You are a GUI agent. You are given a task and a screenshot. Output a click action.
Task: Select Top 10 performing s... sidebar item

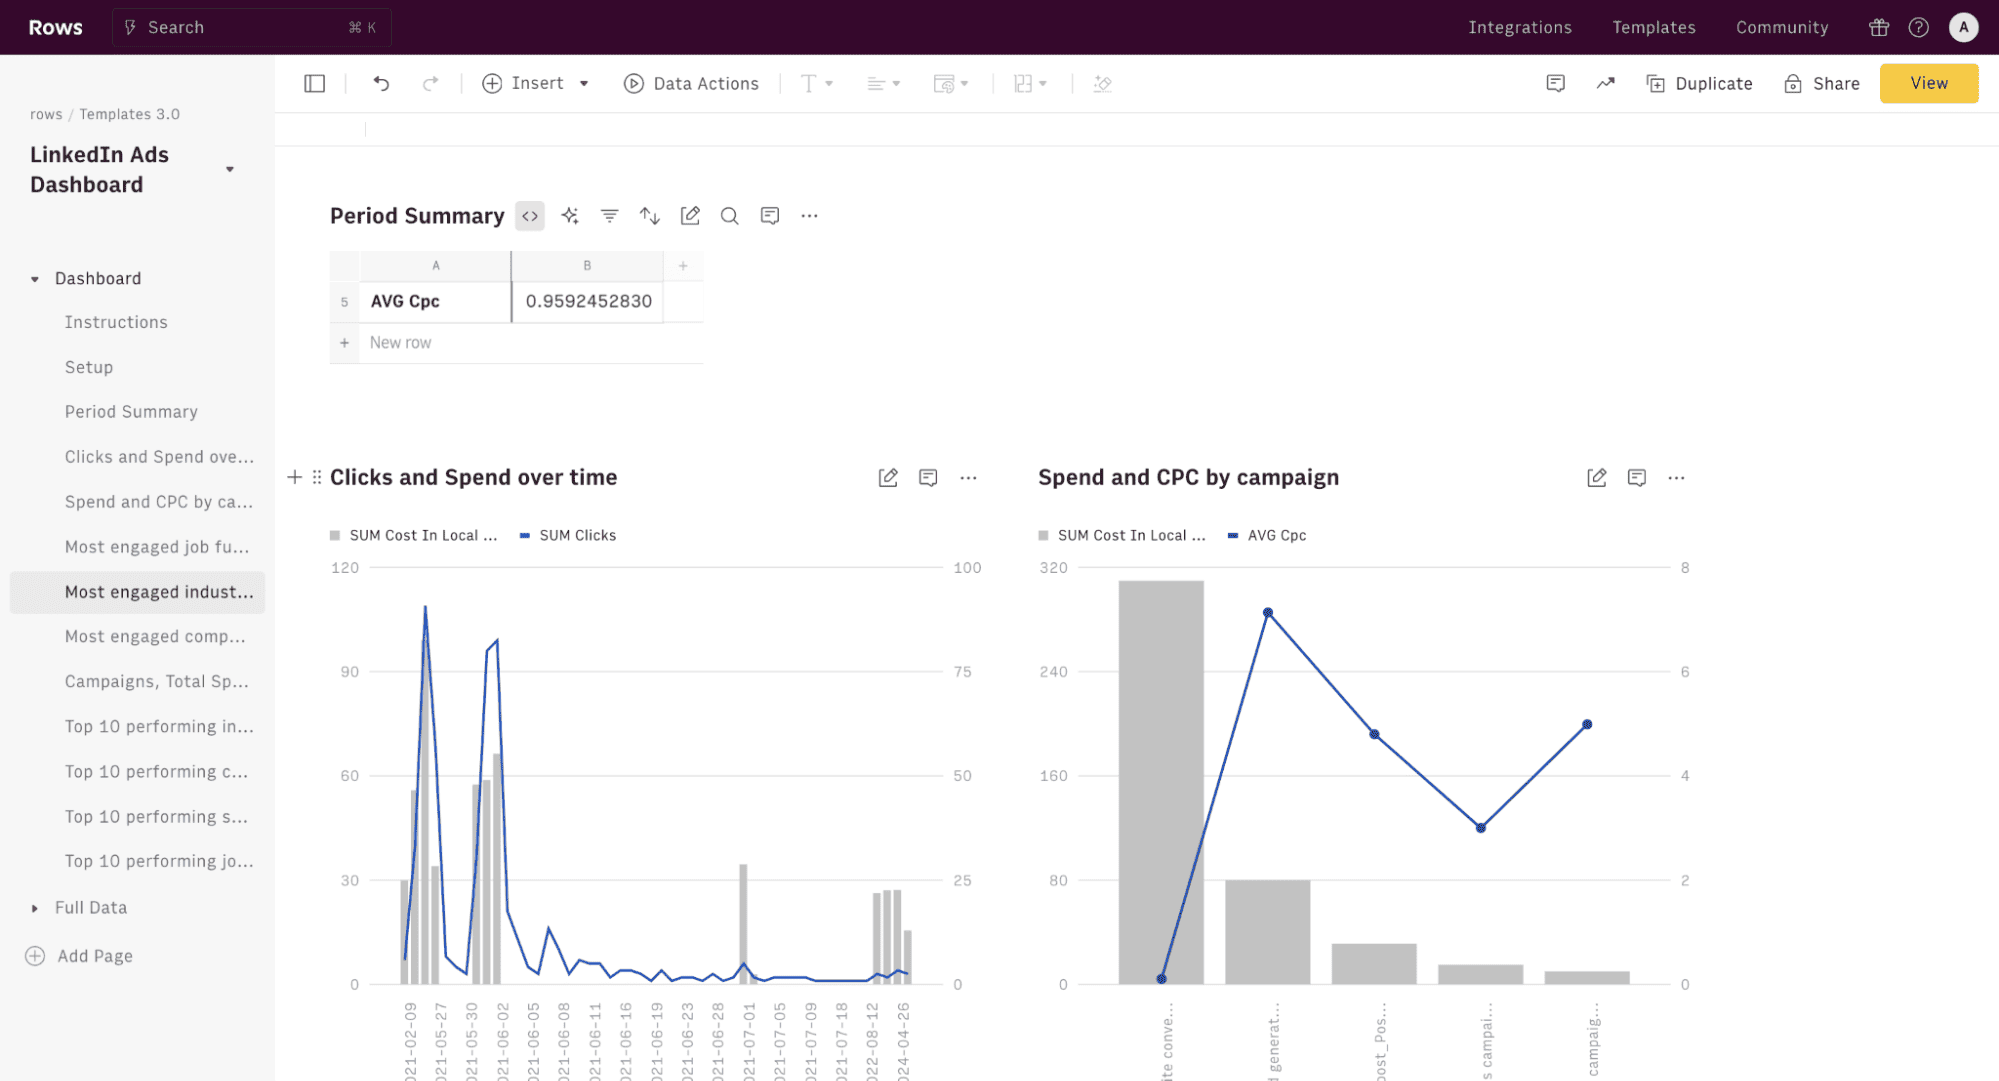click(156, 817)
